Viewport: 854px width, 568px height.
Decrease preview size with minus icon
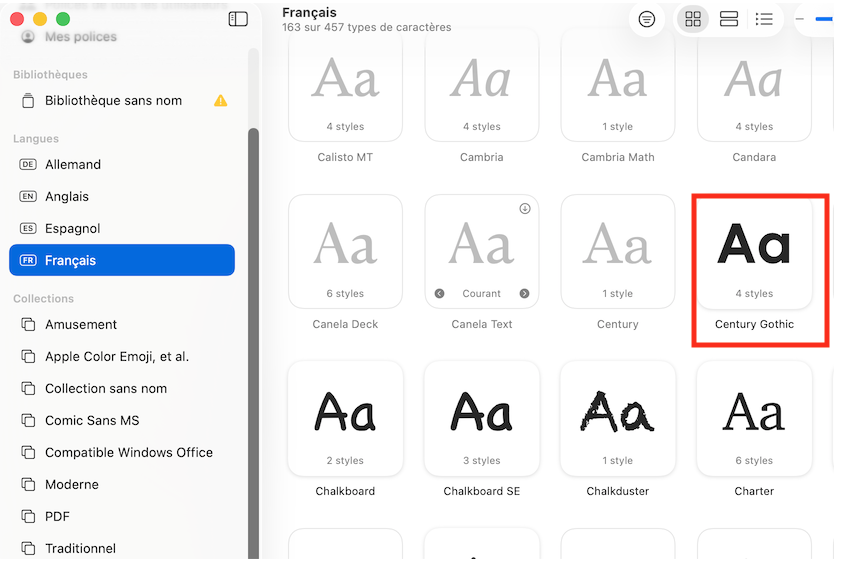[800, 19]
